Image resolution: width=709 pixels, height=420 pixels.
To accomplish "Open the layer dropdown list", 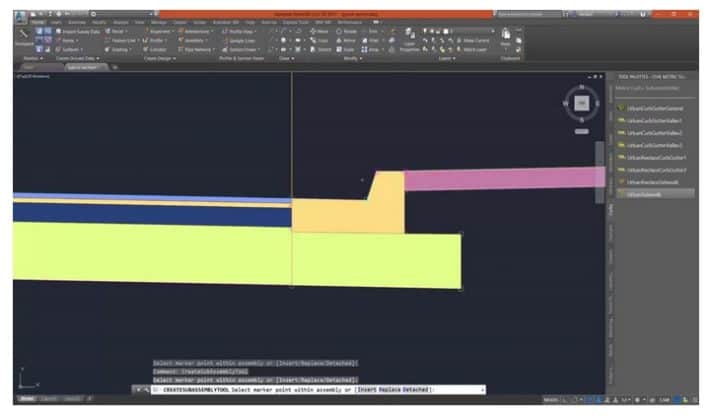I will coord(472,31).
